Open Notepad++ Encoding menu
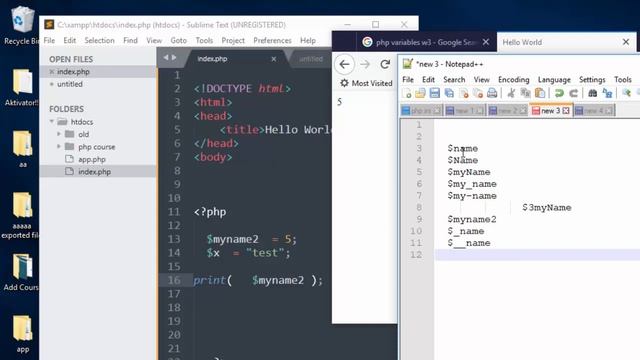640x360 pixels. [x=513, y=80]
